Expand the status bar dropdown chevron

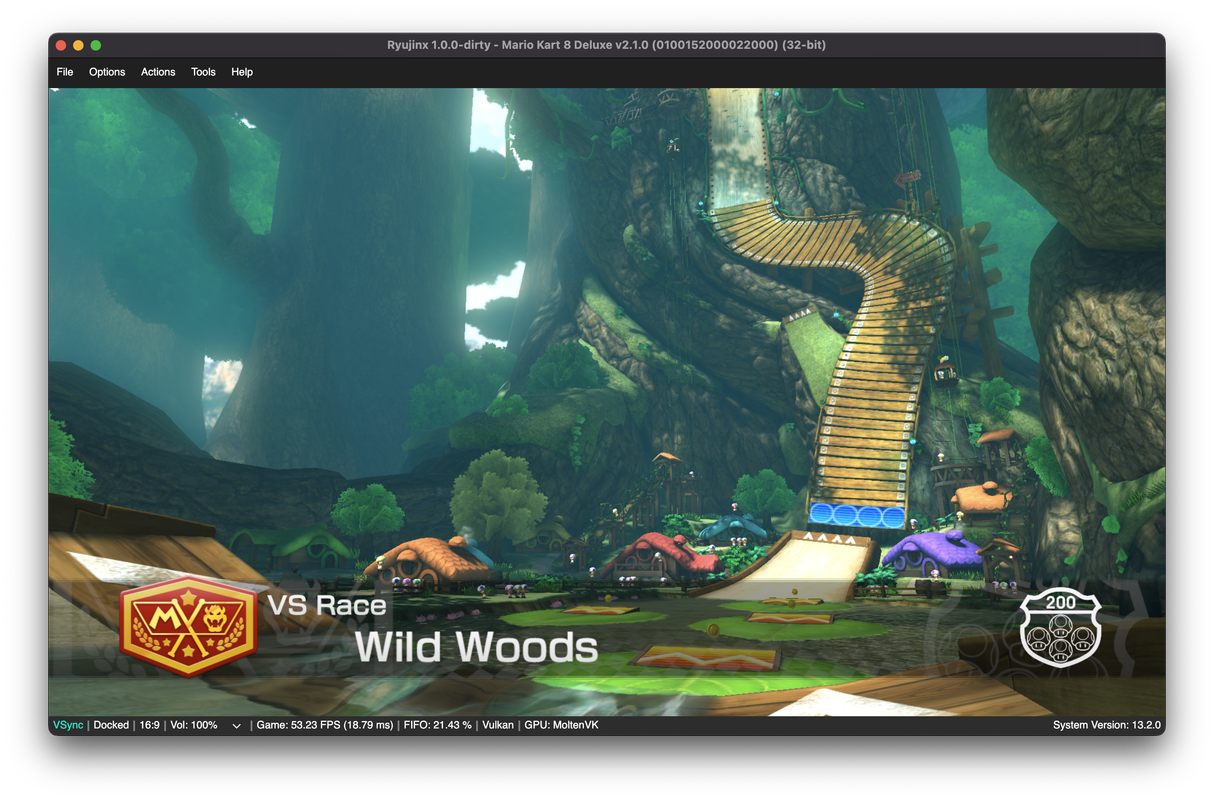tap(237, 726)
